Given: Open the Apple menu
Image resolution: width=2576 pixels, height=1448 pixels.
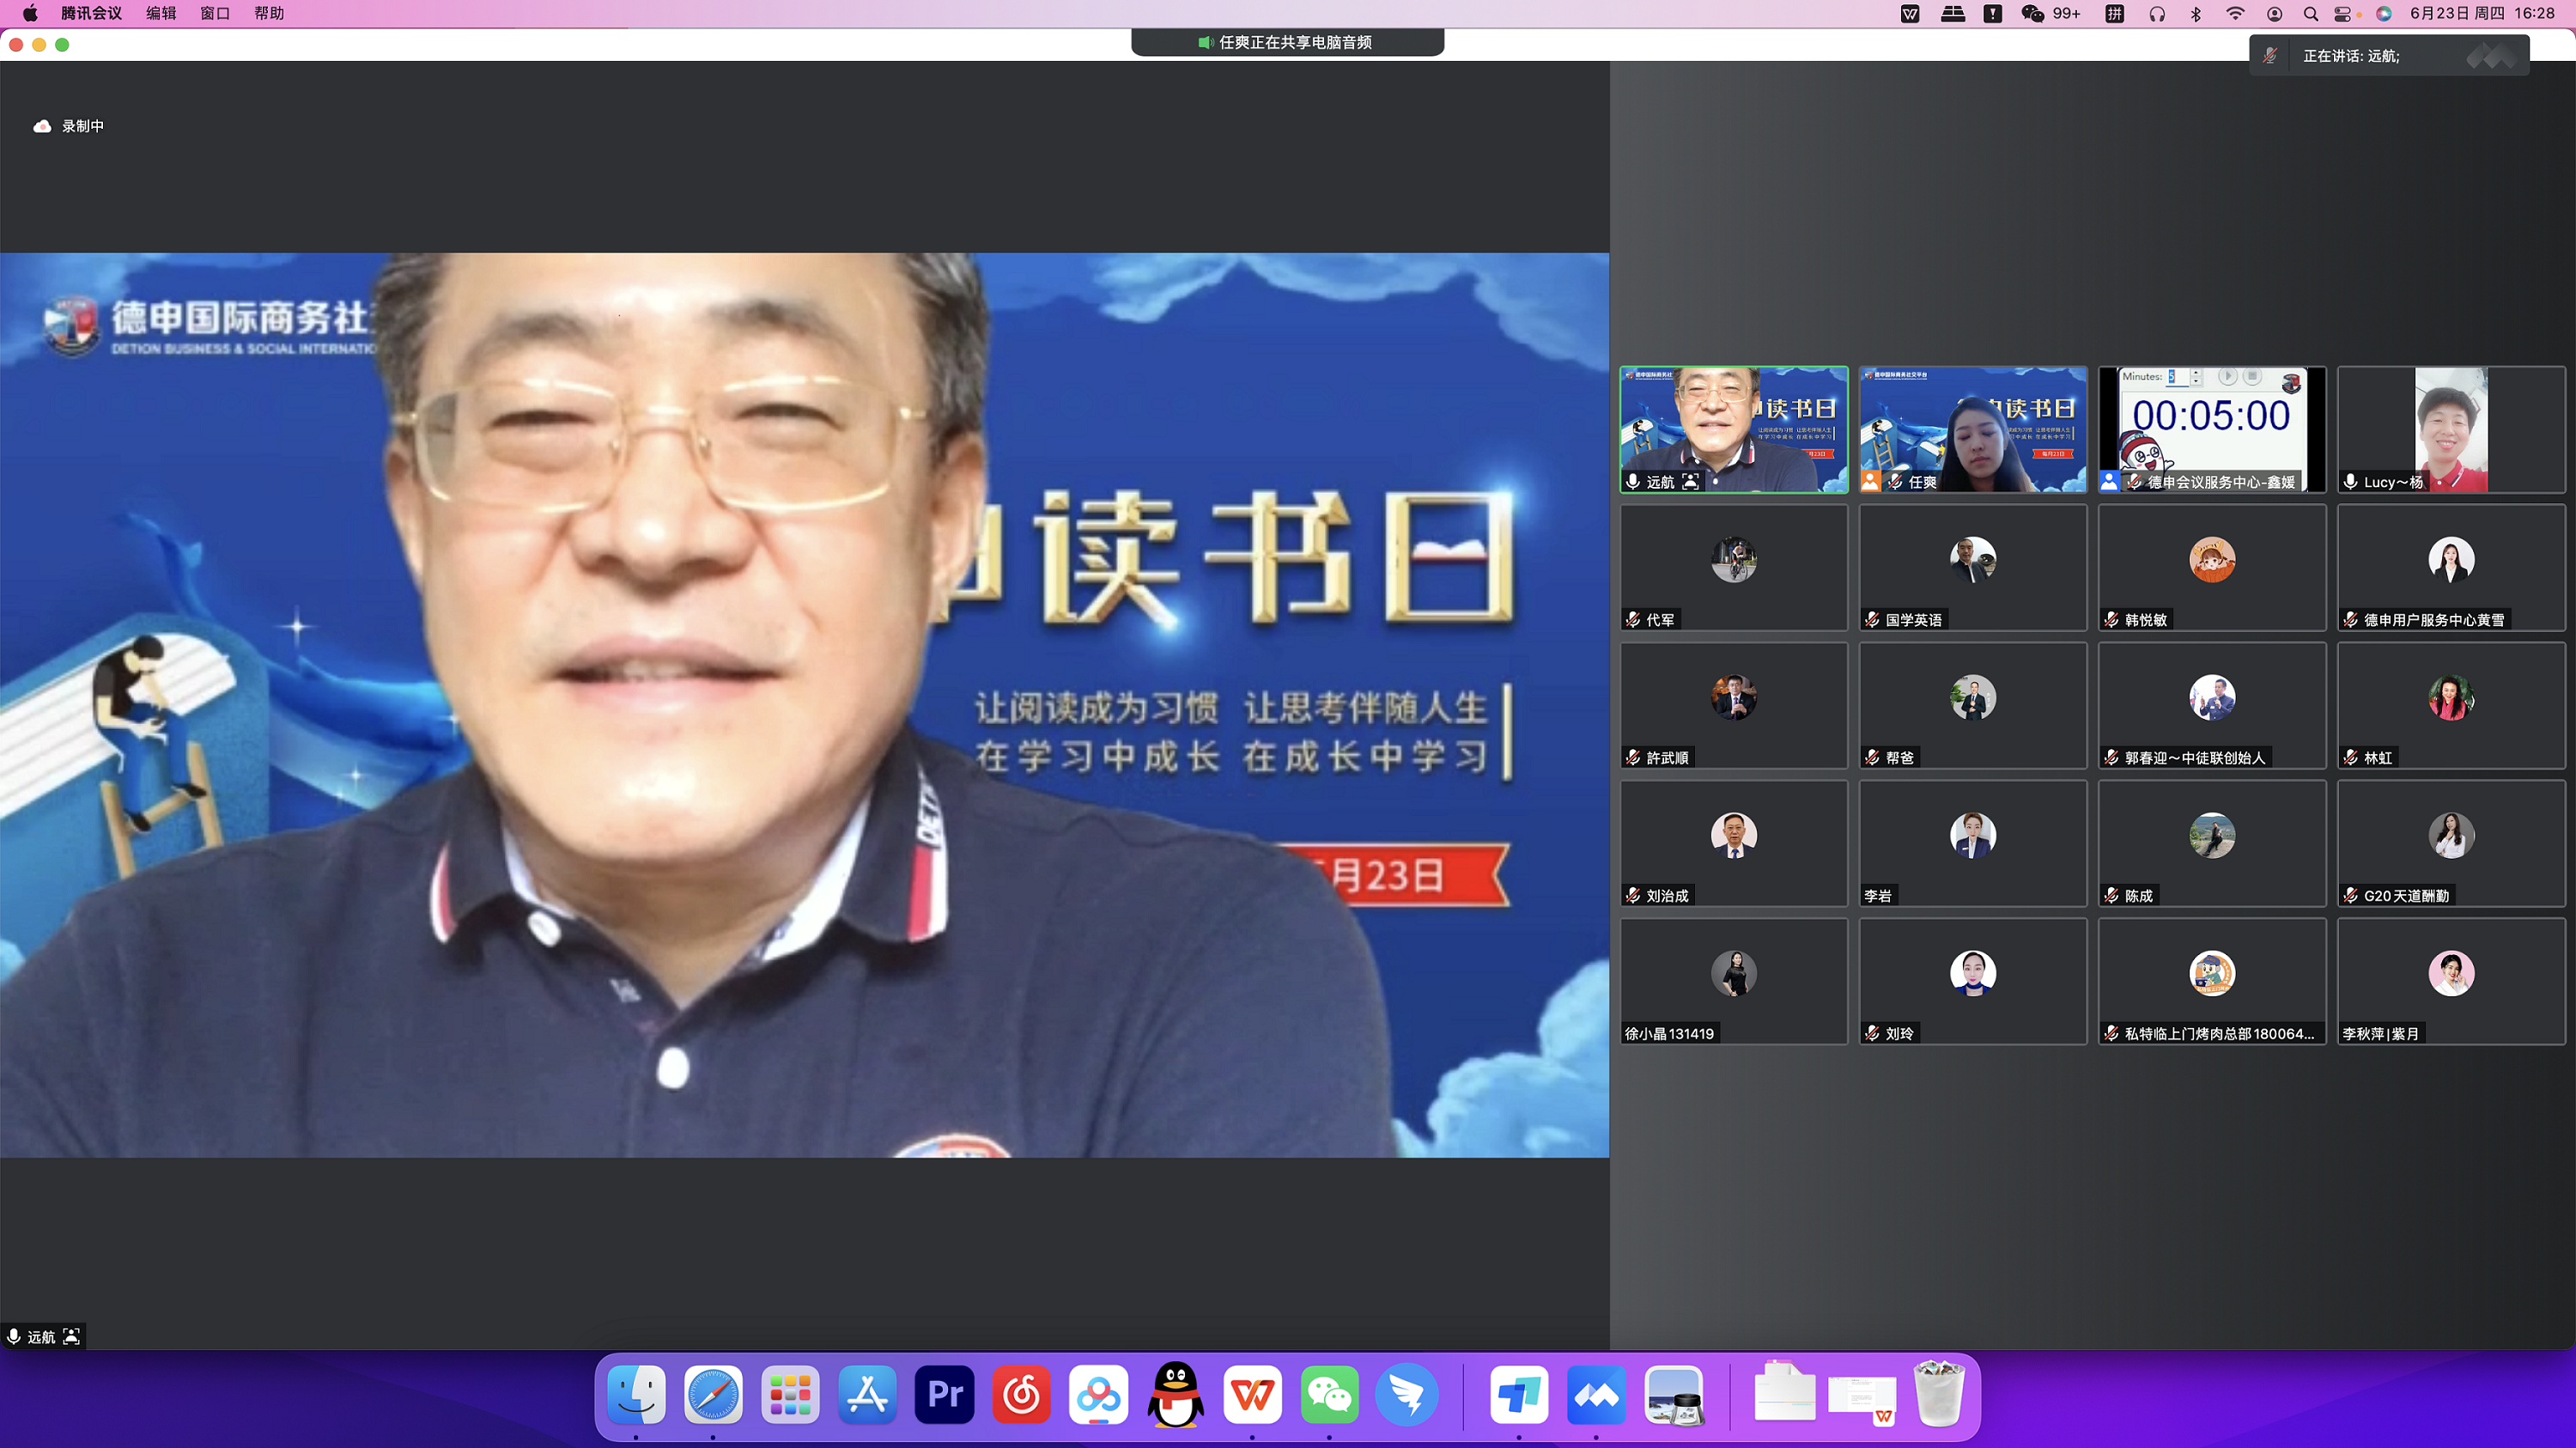Looking at the screenshot, I should coord(30,13).
